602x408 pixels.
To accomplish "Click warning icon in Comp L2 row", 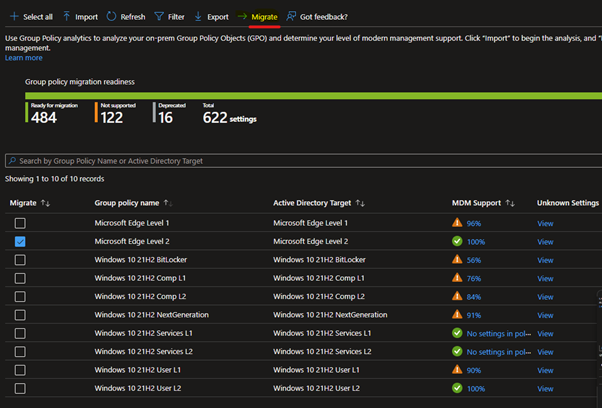I will point(457,296).
